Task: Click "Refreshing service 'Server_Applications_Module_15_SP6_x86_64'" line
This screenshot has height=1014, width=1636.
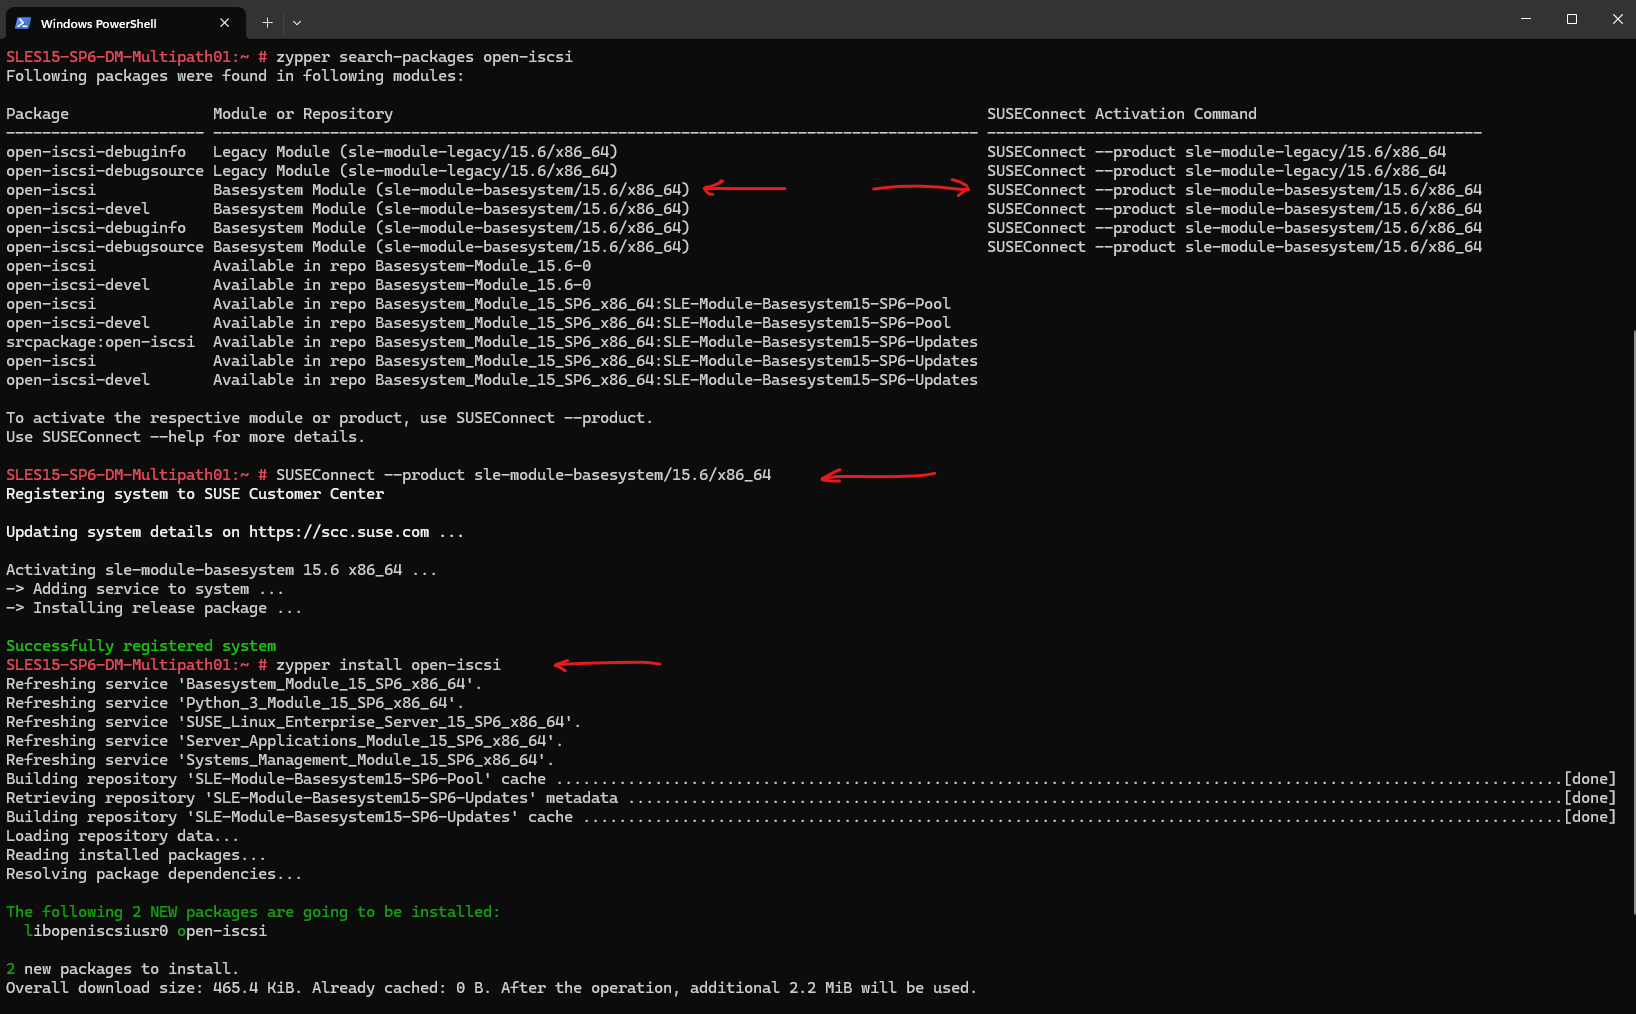Action: 285,741
